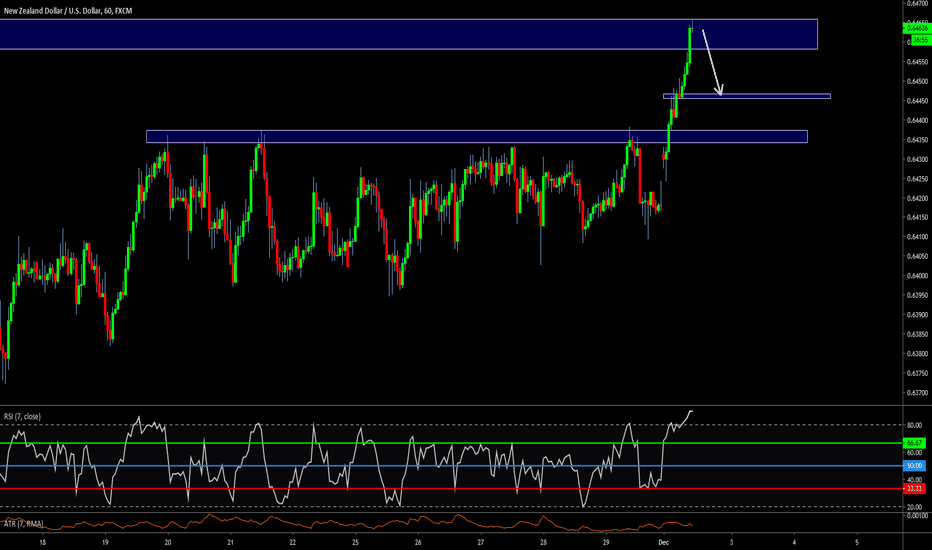Click the 0.64150 price axis label
932x550 pixels.
(918, 218)
